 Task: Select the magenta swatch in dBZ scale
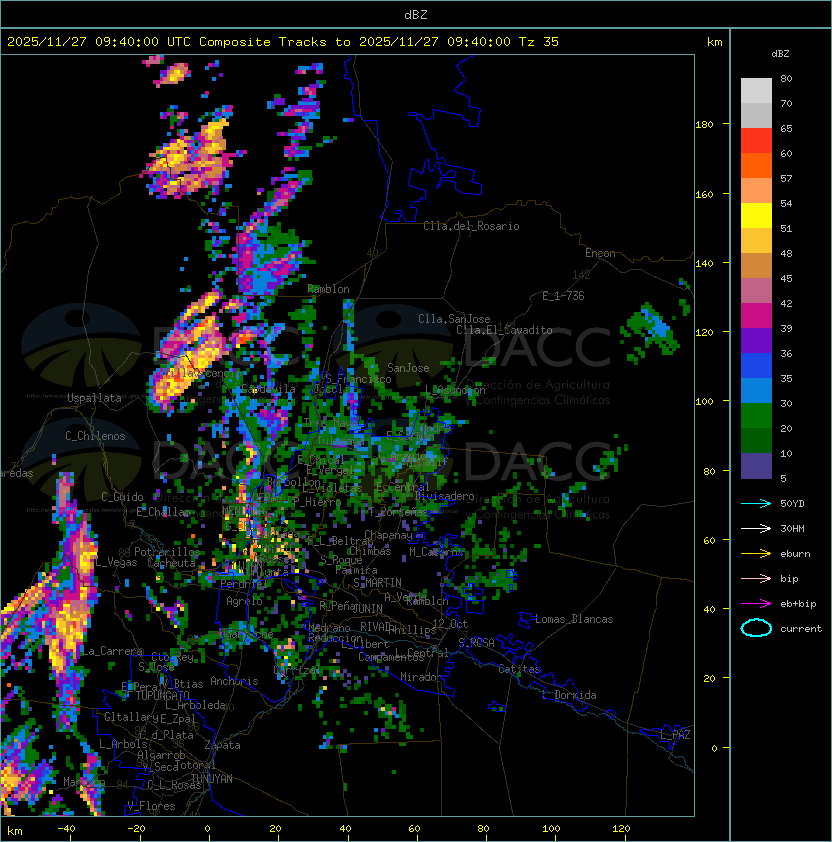(x=756, y=316)
